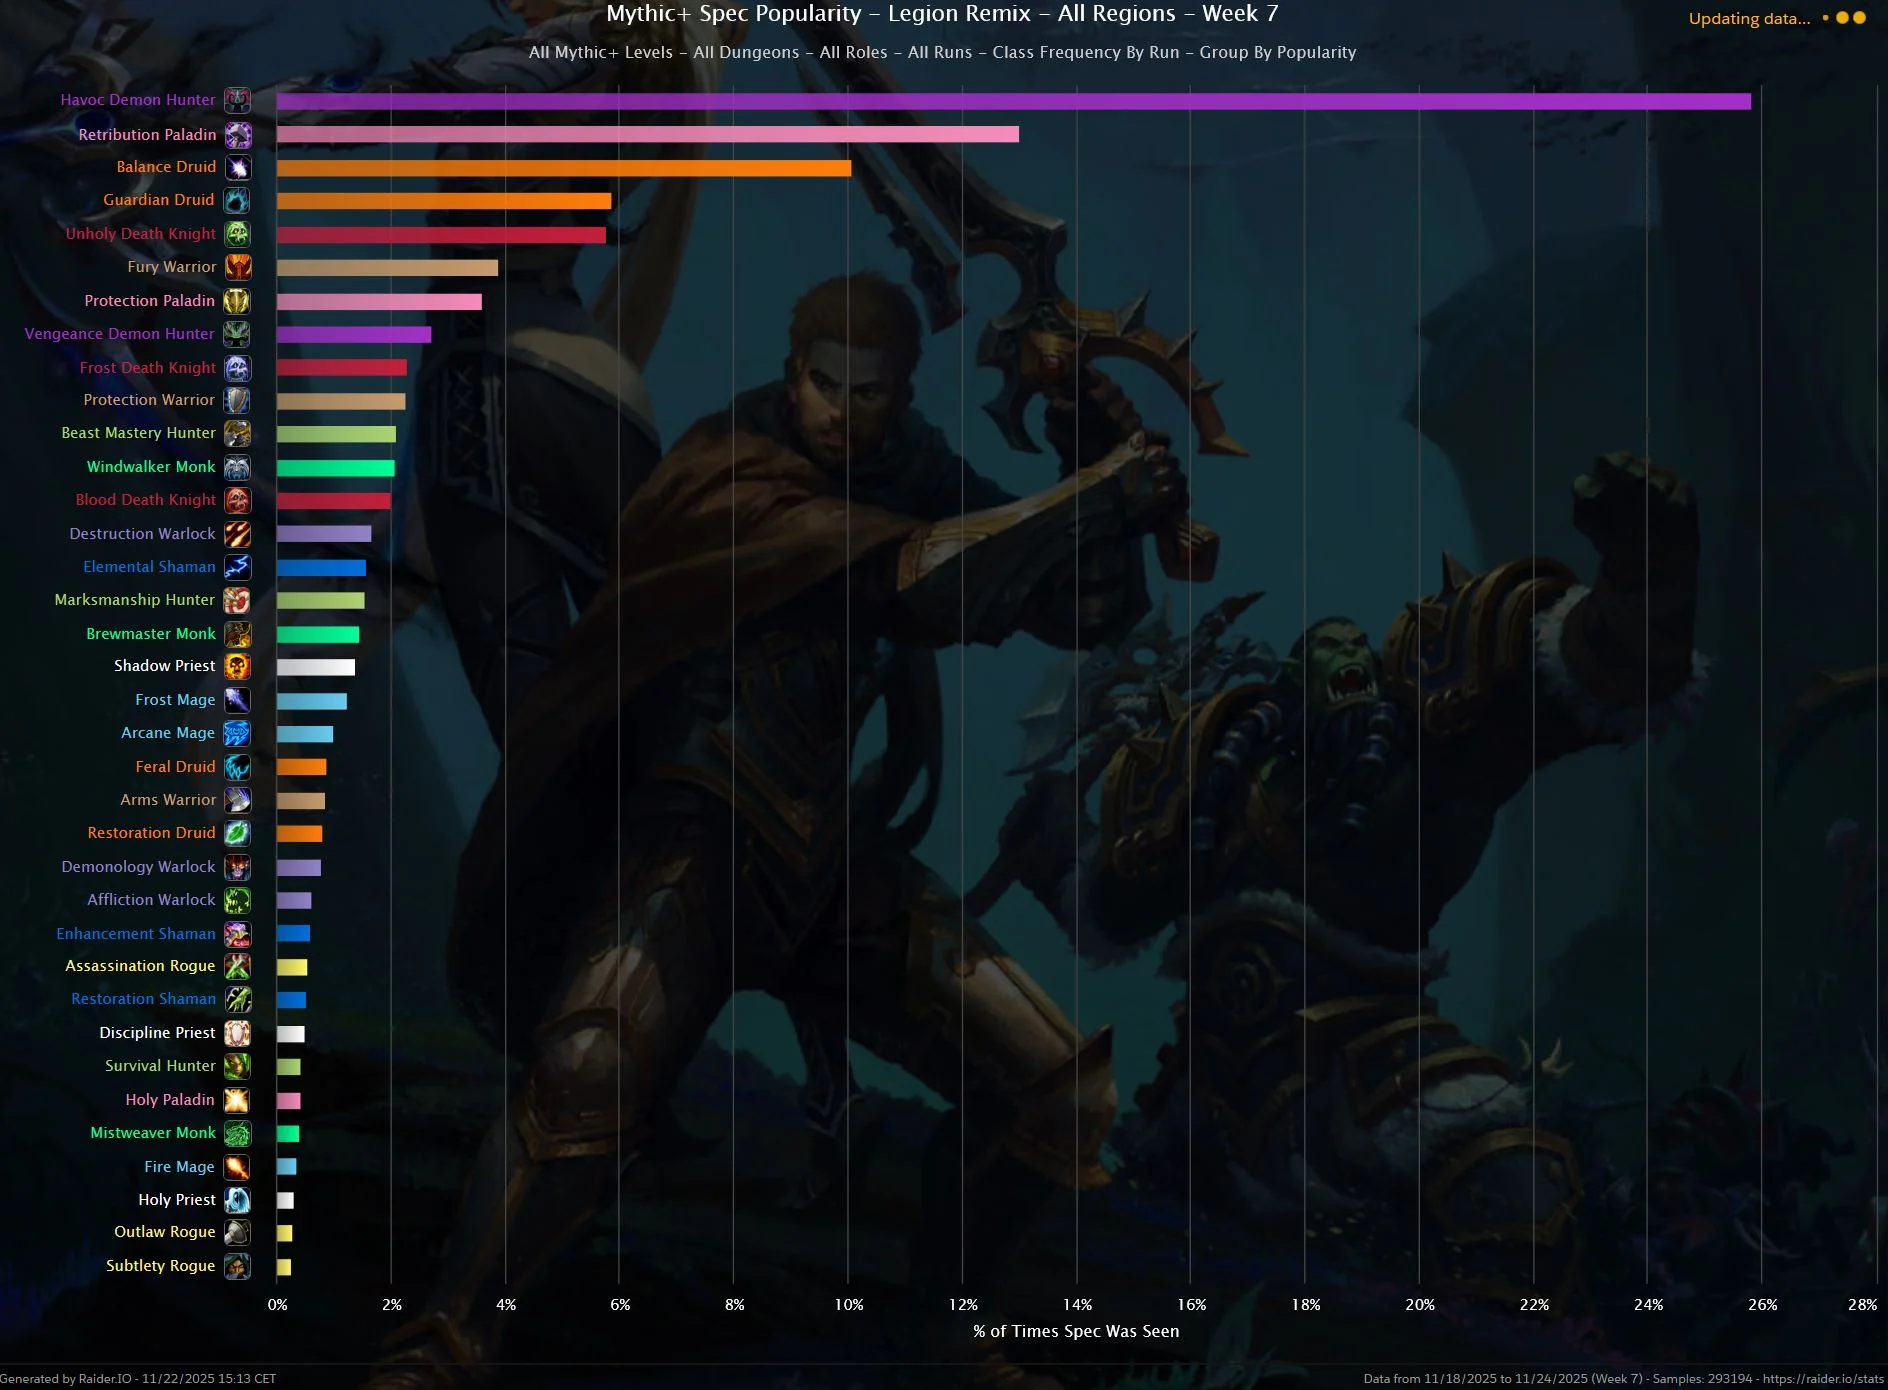Click the Fury Warrior spec icon

pos(237,267)
